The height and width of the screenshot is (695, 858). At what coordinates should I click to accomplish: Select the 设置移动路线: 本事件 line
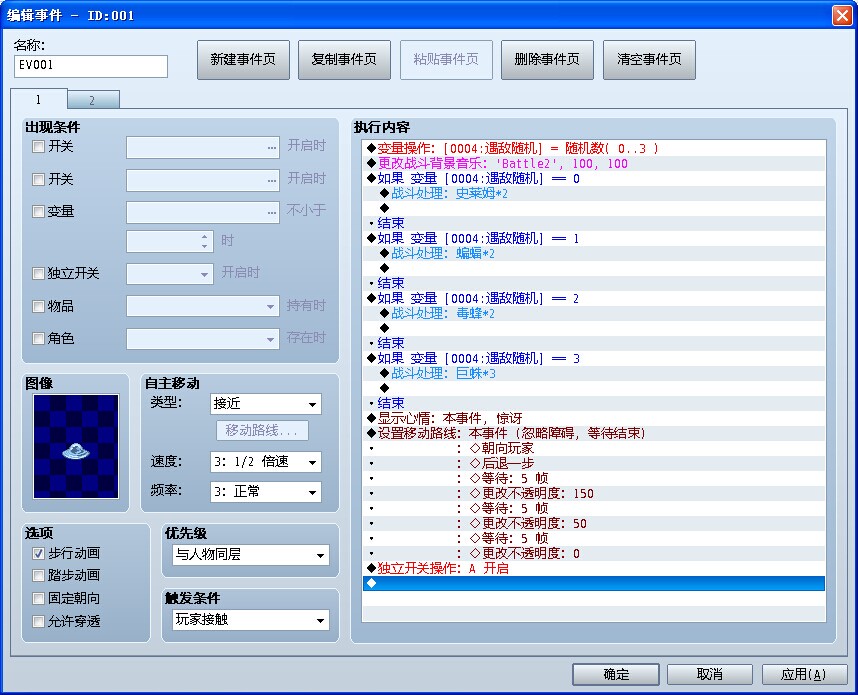click(594, 433)
